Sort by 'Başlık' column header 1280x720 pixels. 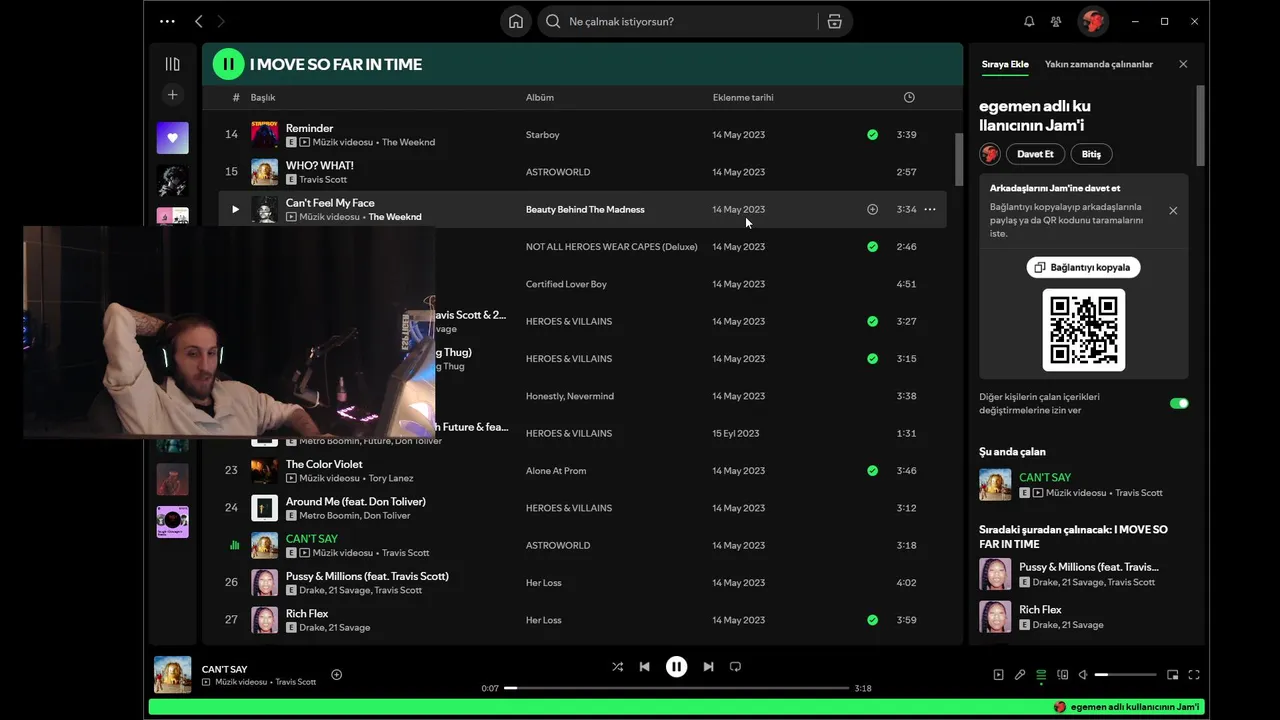pos(263,98)
